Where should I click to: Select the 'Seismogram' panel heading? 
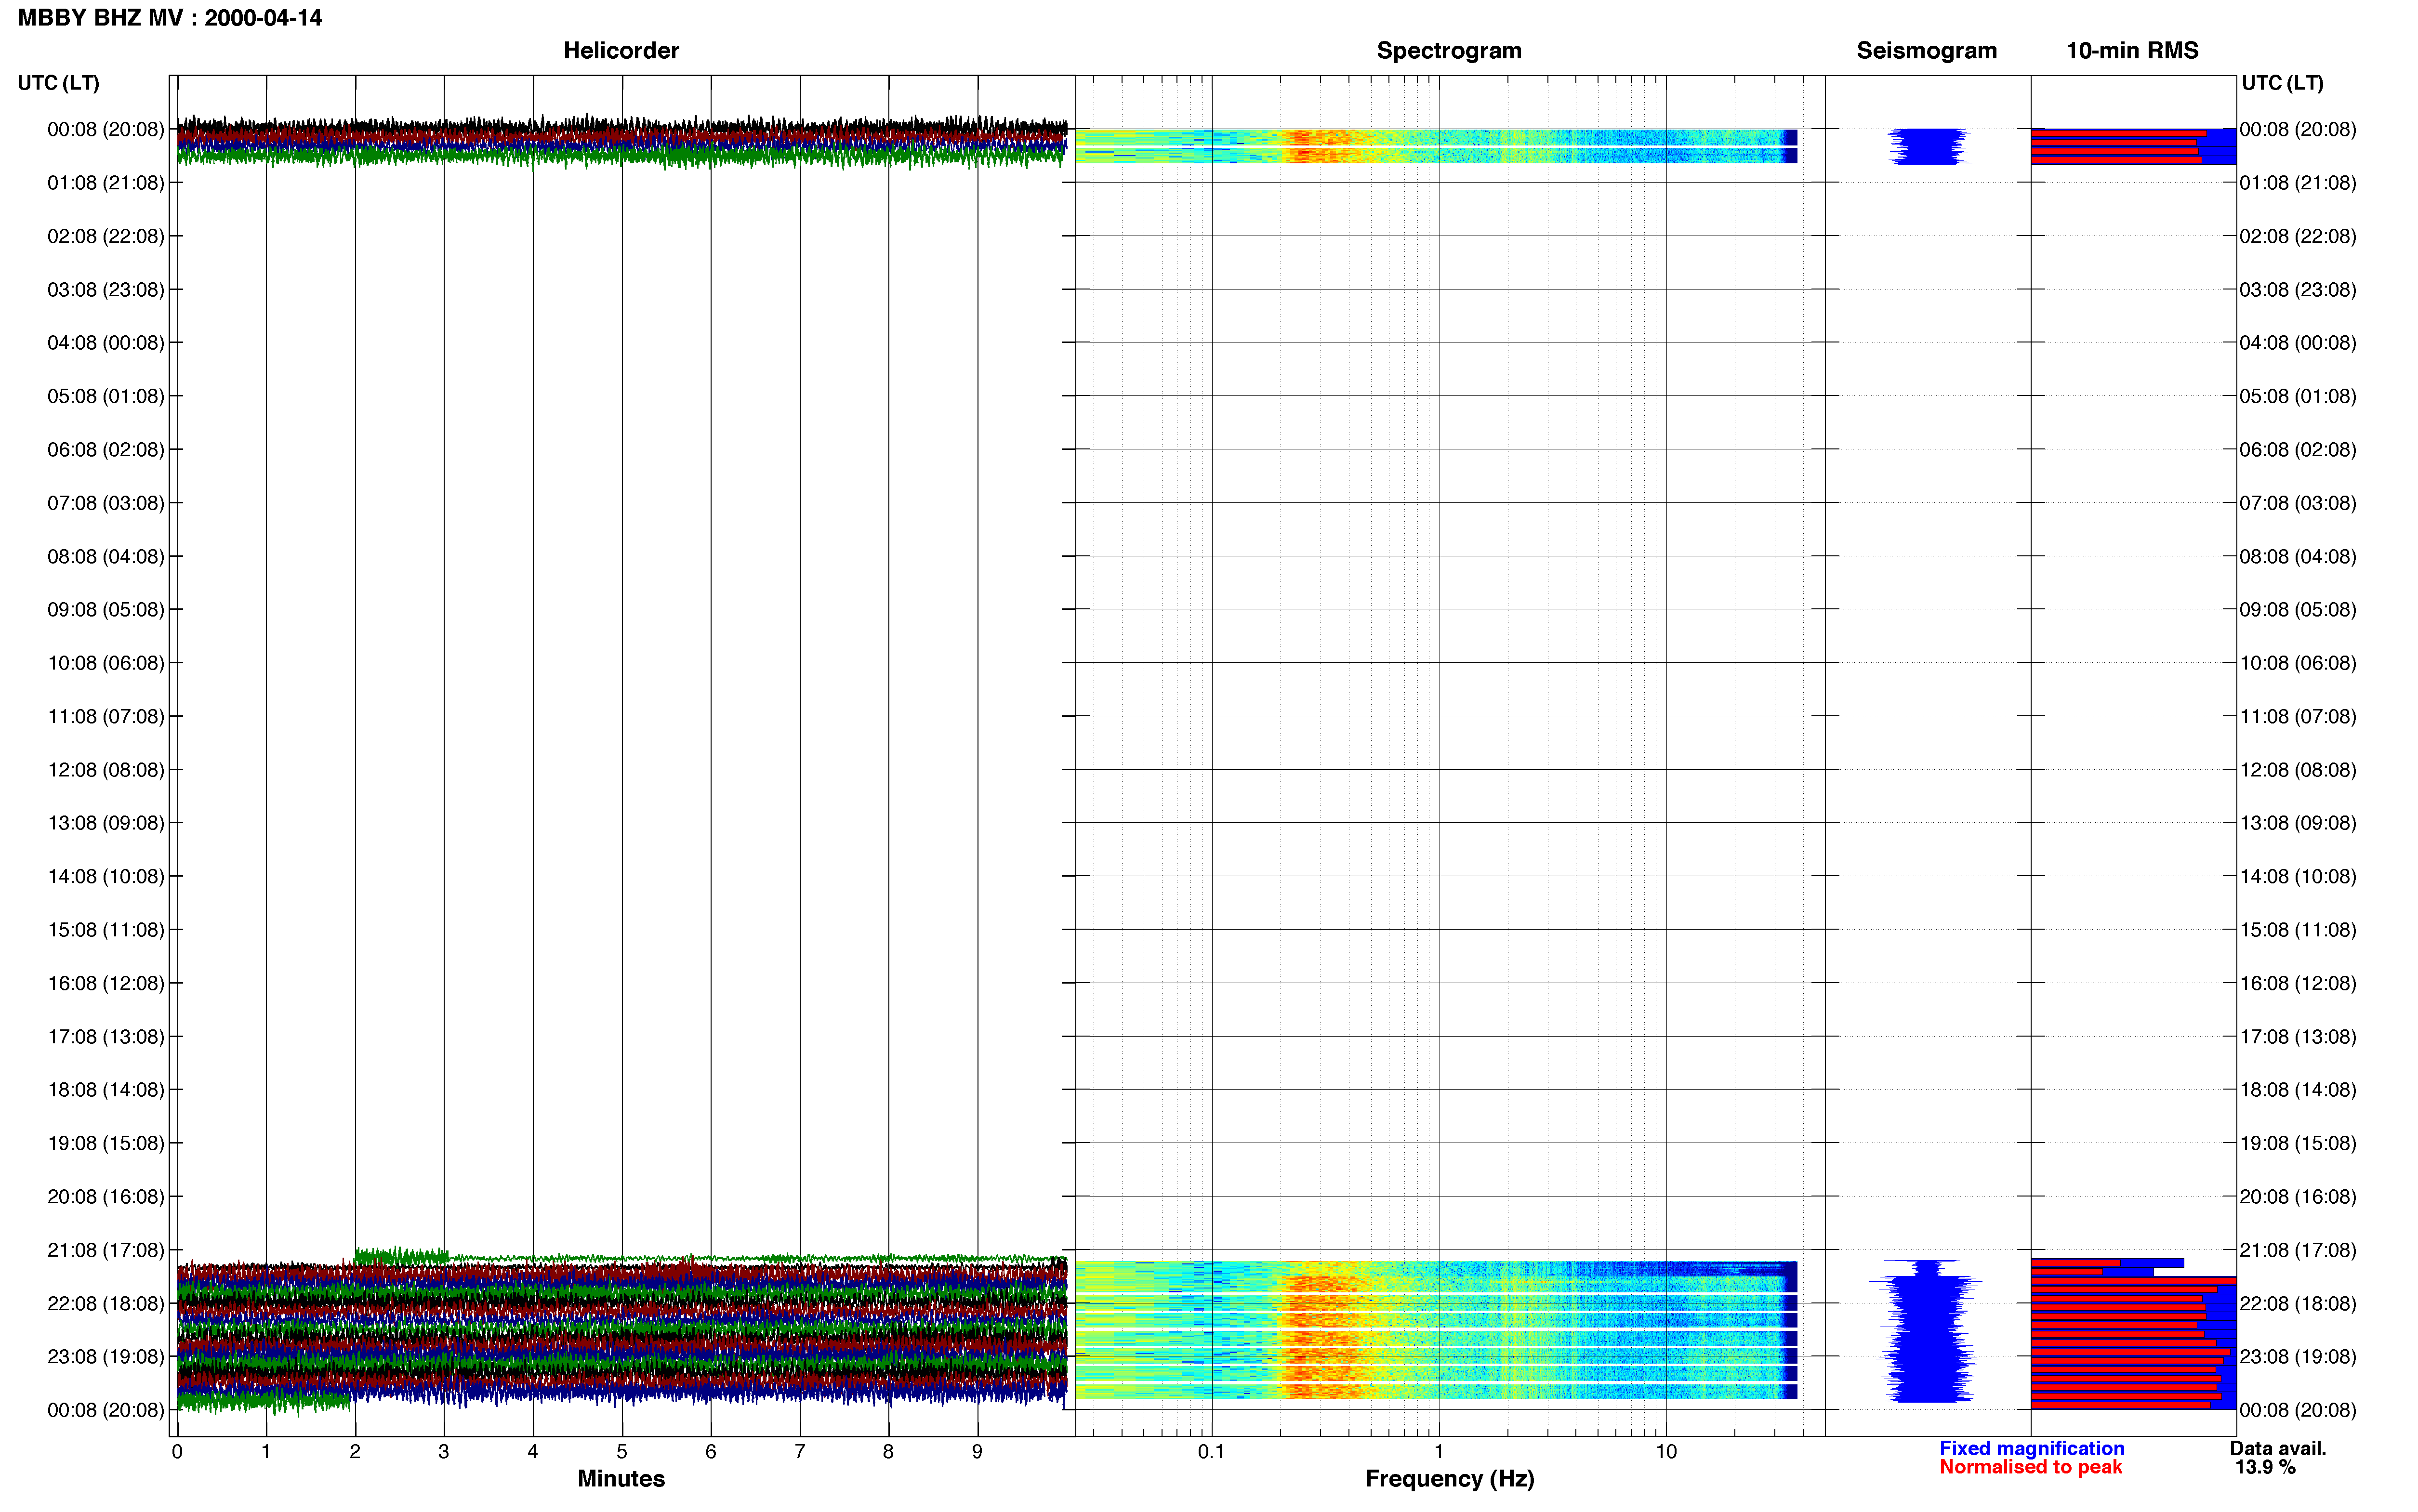point(1926,50)
